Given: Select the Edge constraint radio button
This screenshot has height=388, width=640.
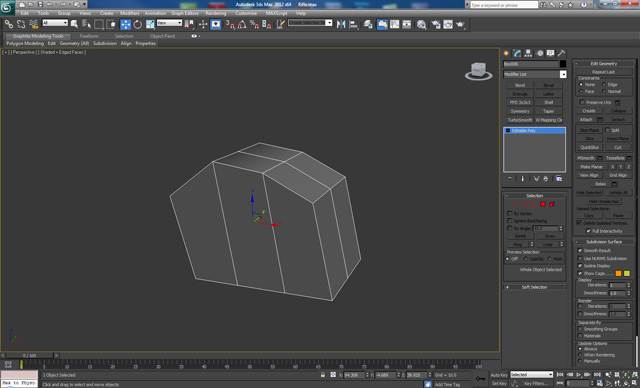Looking at the screenshot, I should pyautogui.click(x=604, y=84).
